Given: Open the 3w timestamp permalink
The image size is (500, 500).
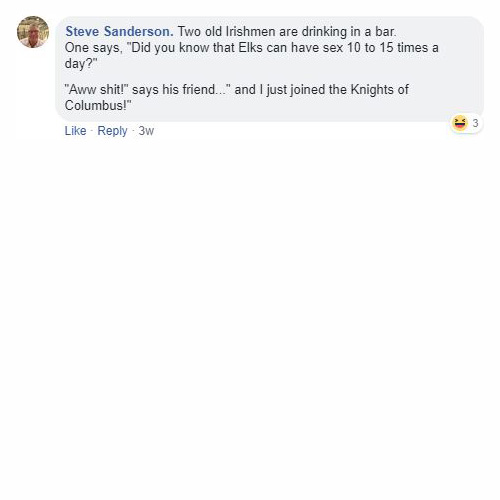Looking at the screenshot, I should [146, 131].
